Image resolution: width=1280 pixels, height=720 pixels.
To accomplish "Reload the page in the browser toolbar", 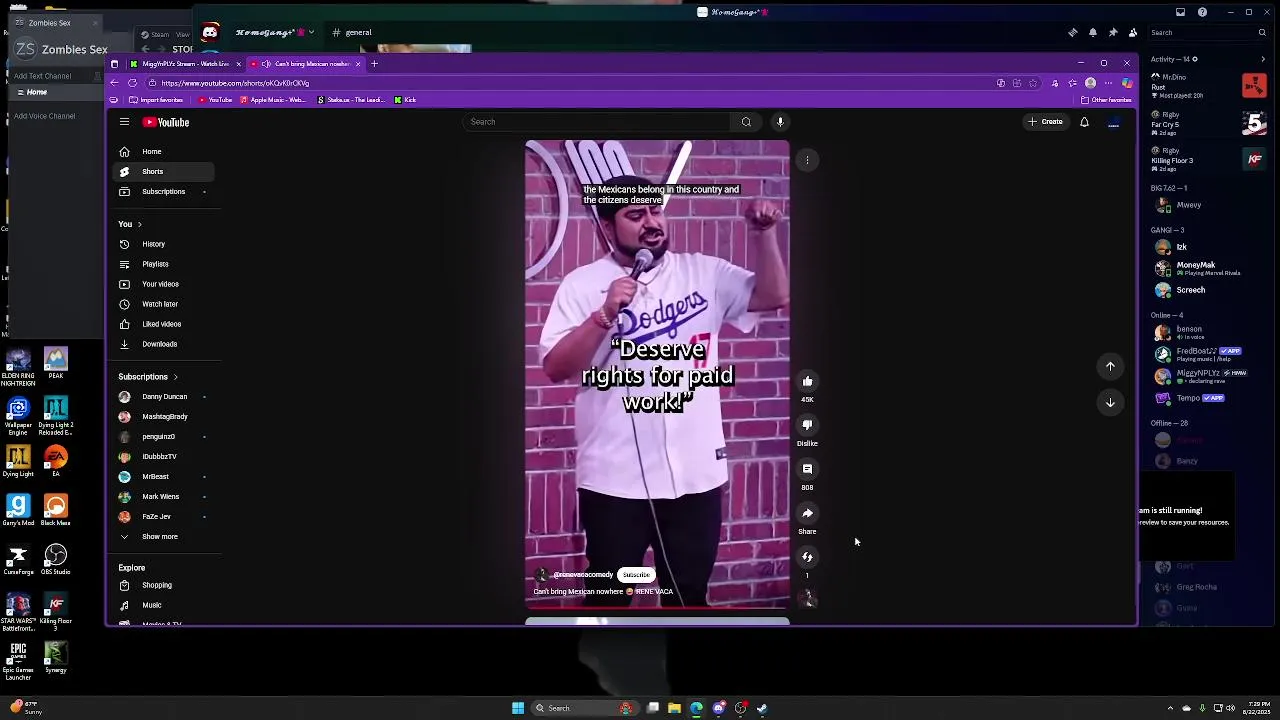I will click(132, 83).
